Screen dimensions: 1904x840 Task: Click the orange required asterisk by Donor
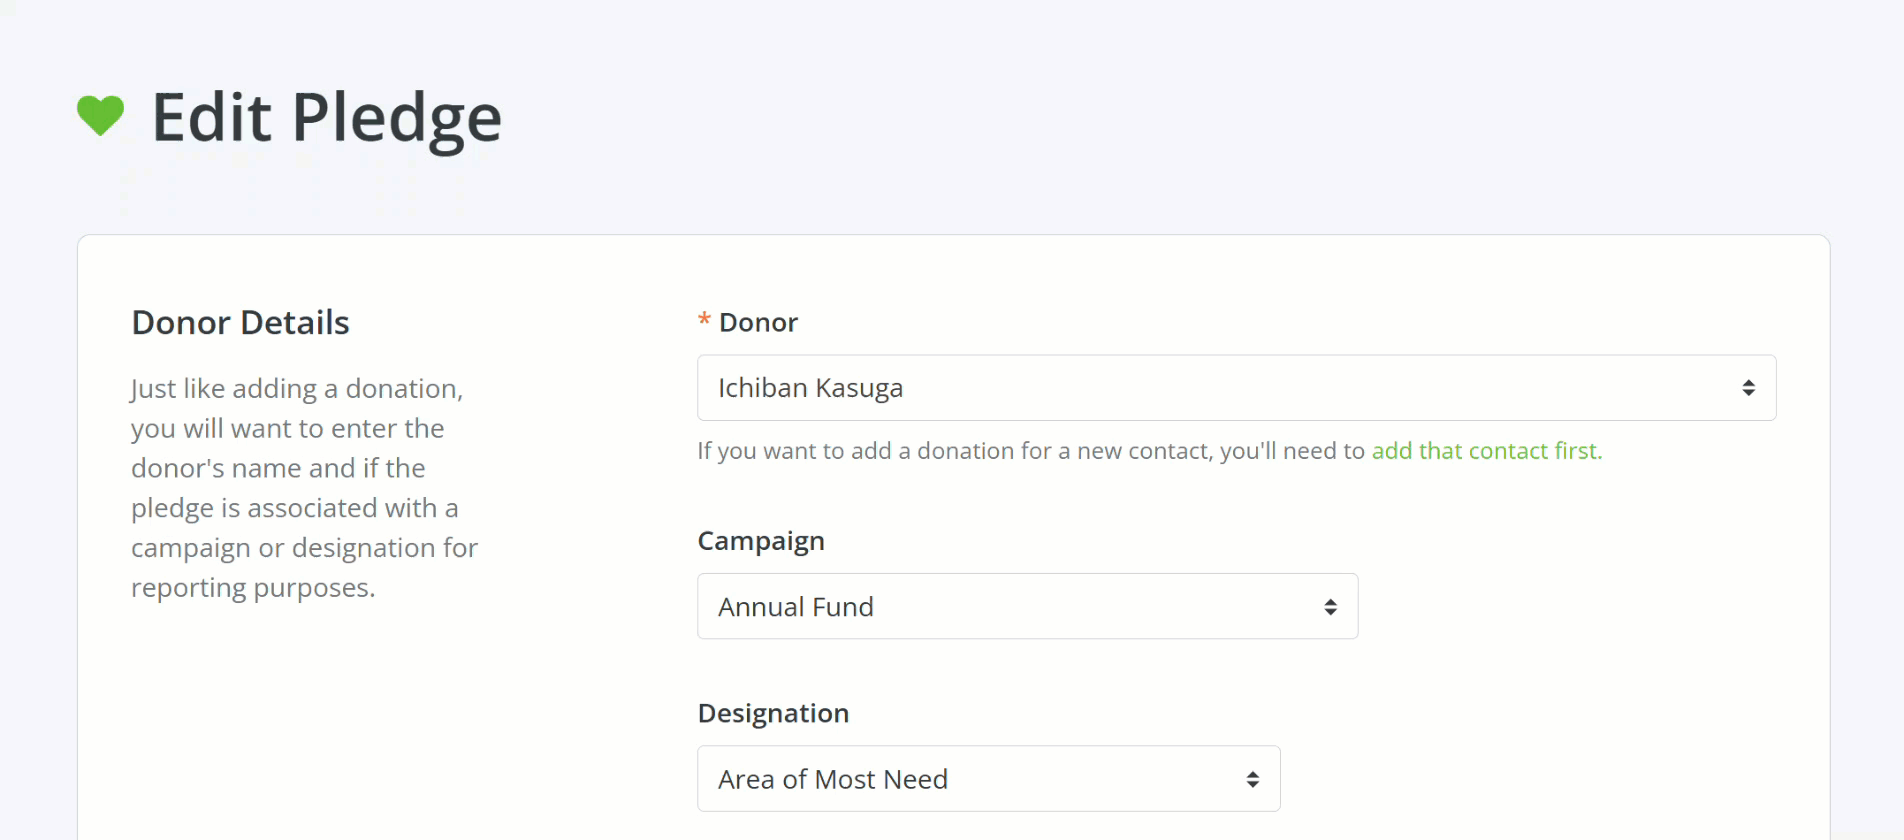tap(704, 321)
